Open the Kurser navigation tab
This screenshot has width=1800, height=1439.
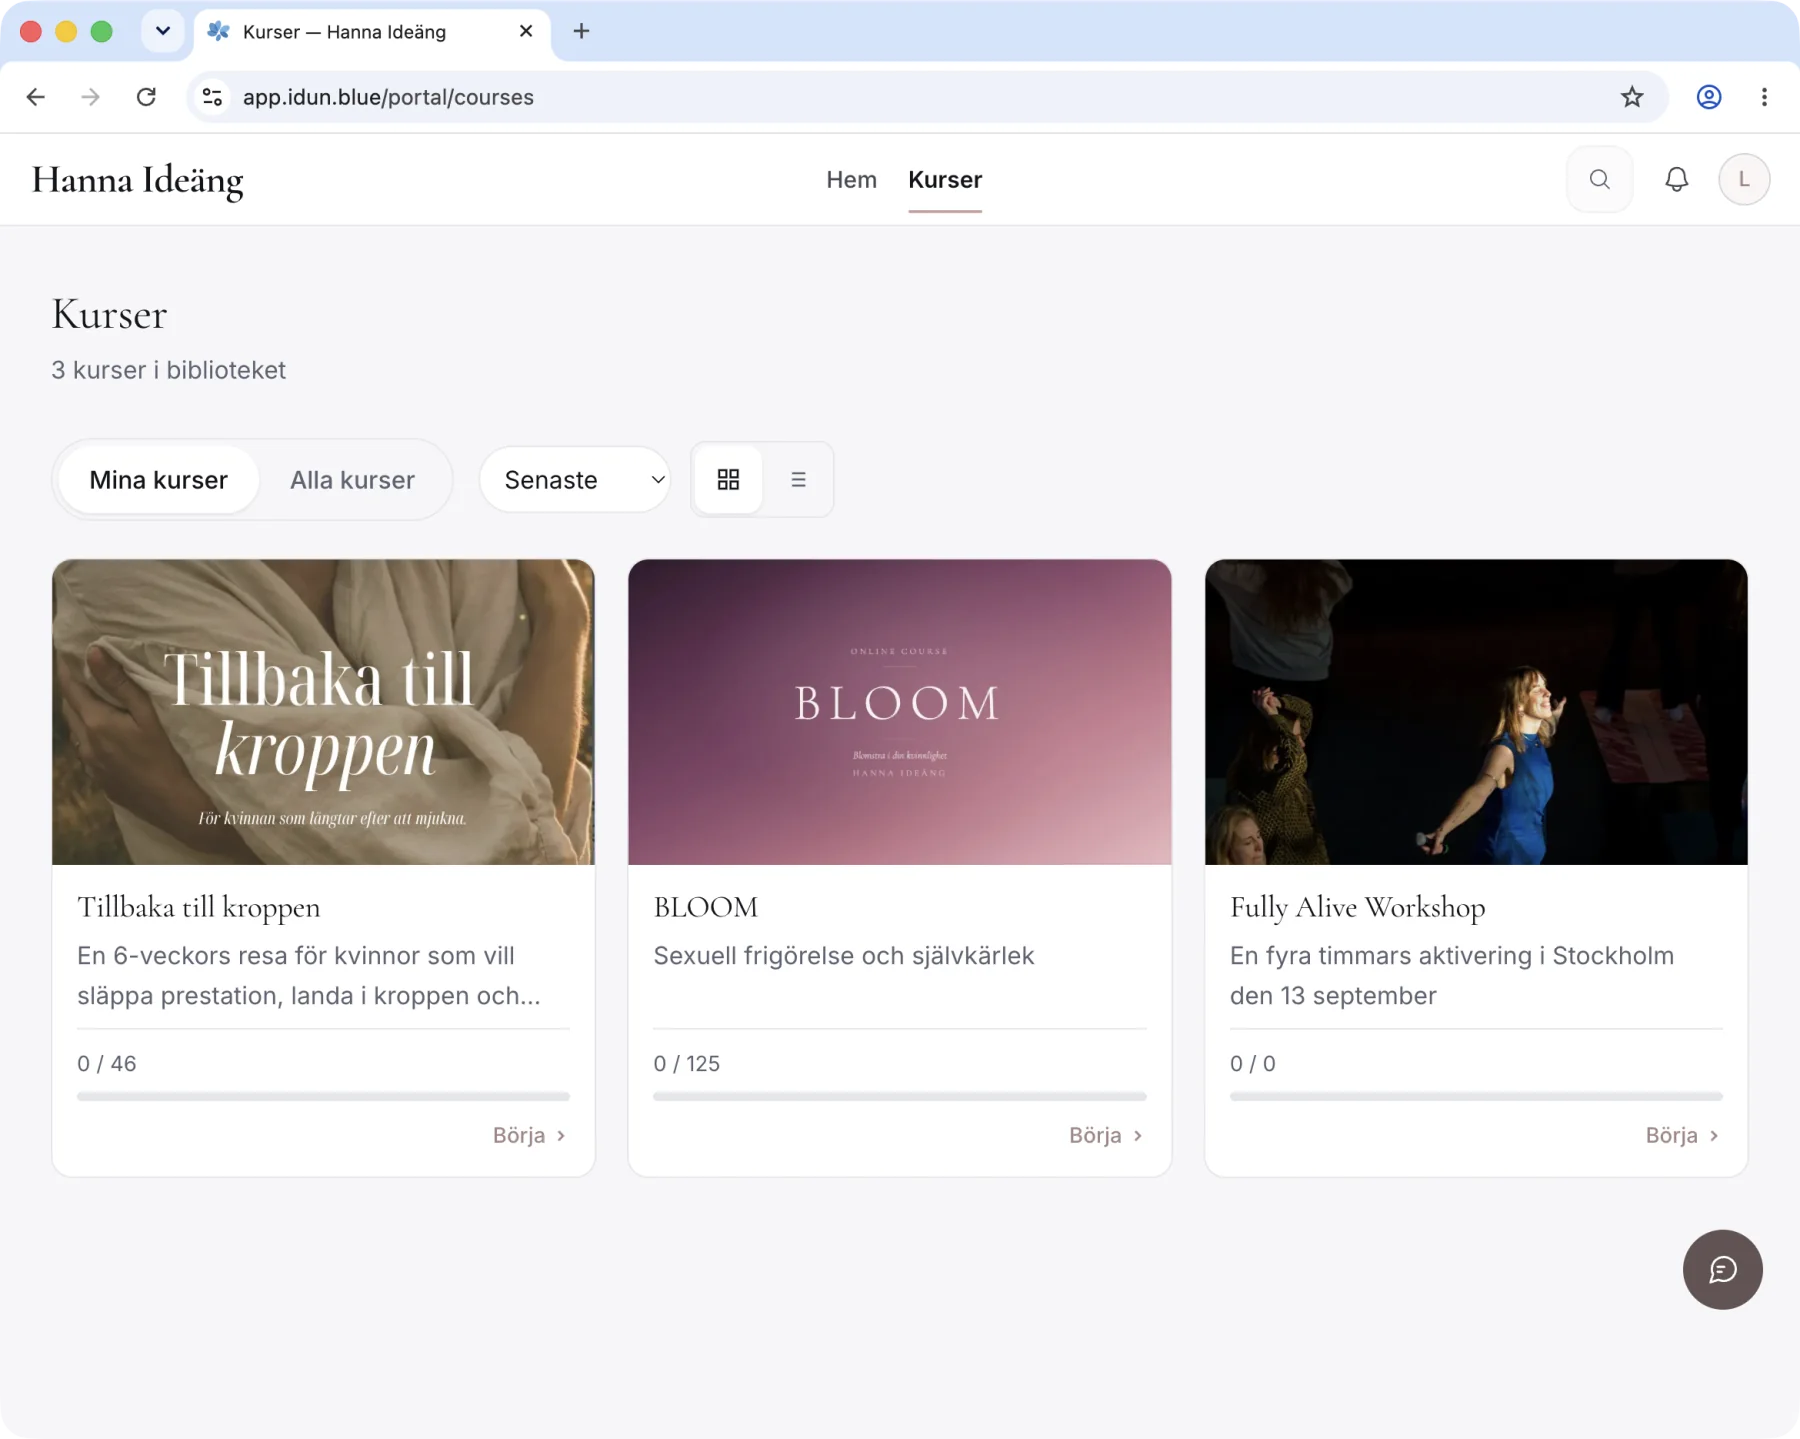coord(945,179)
